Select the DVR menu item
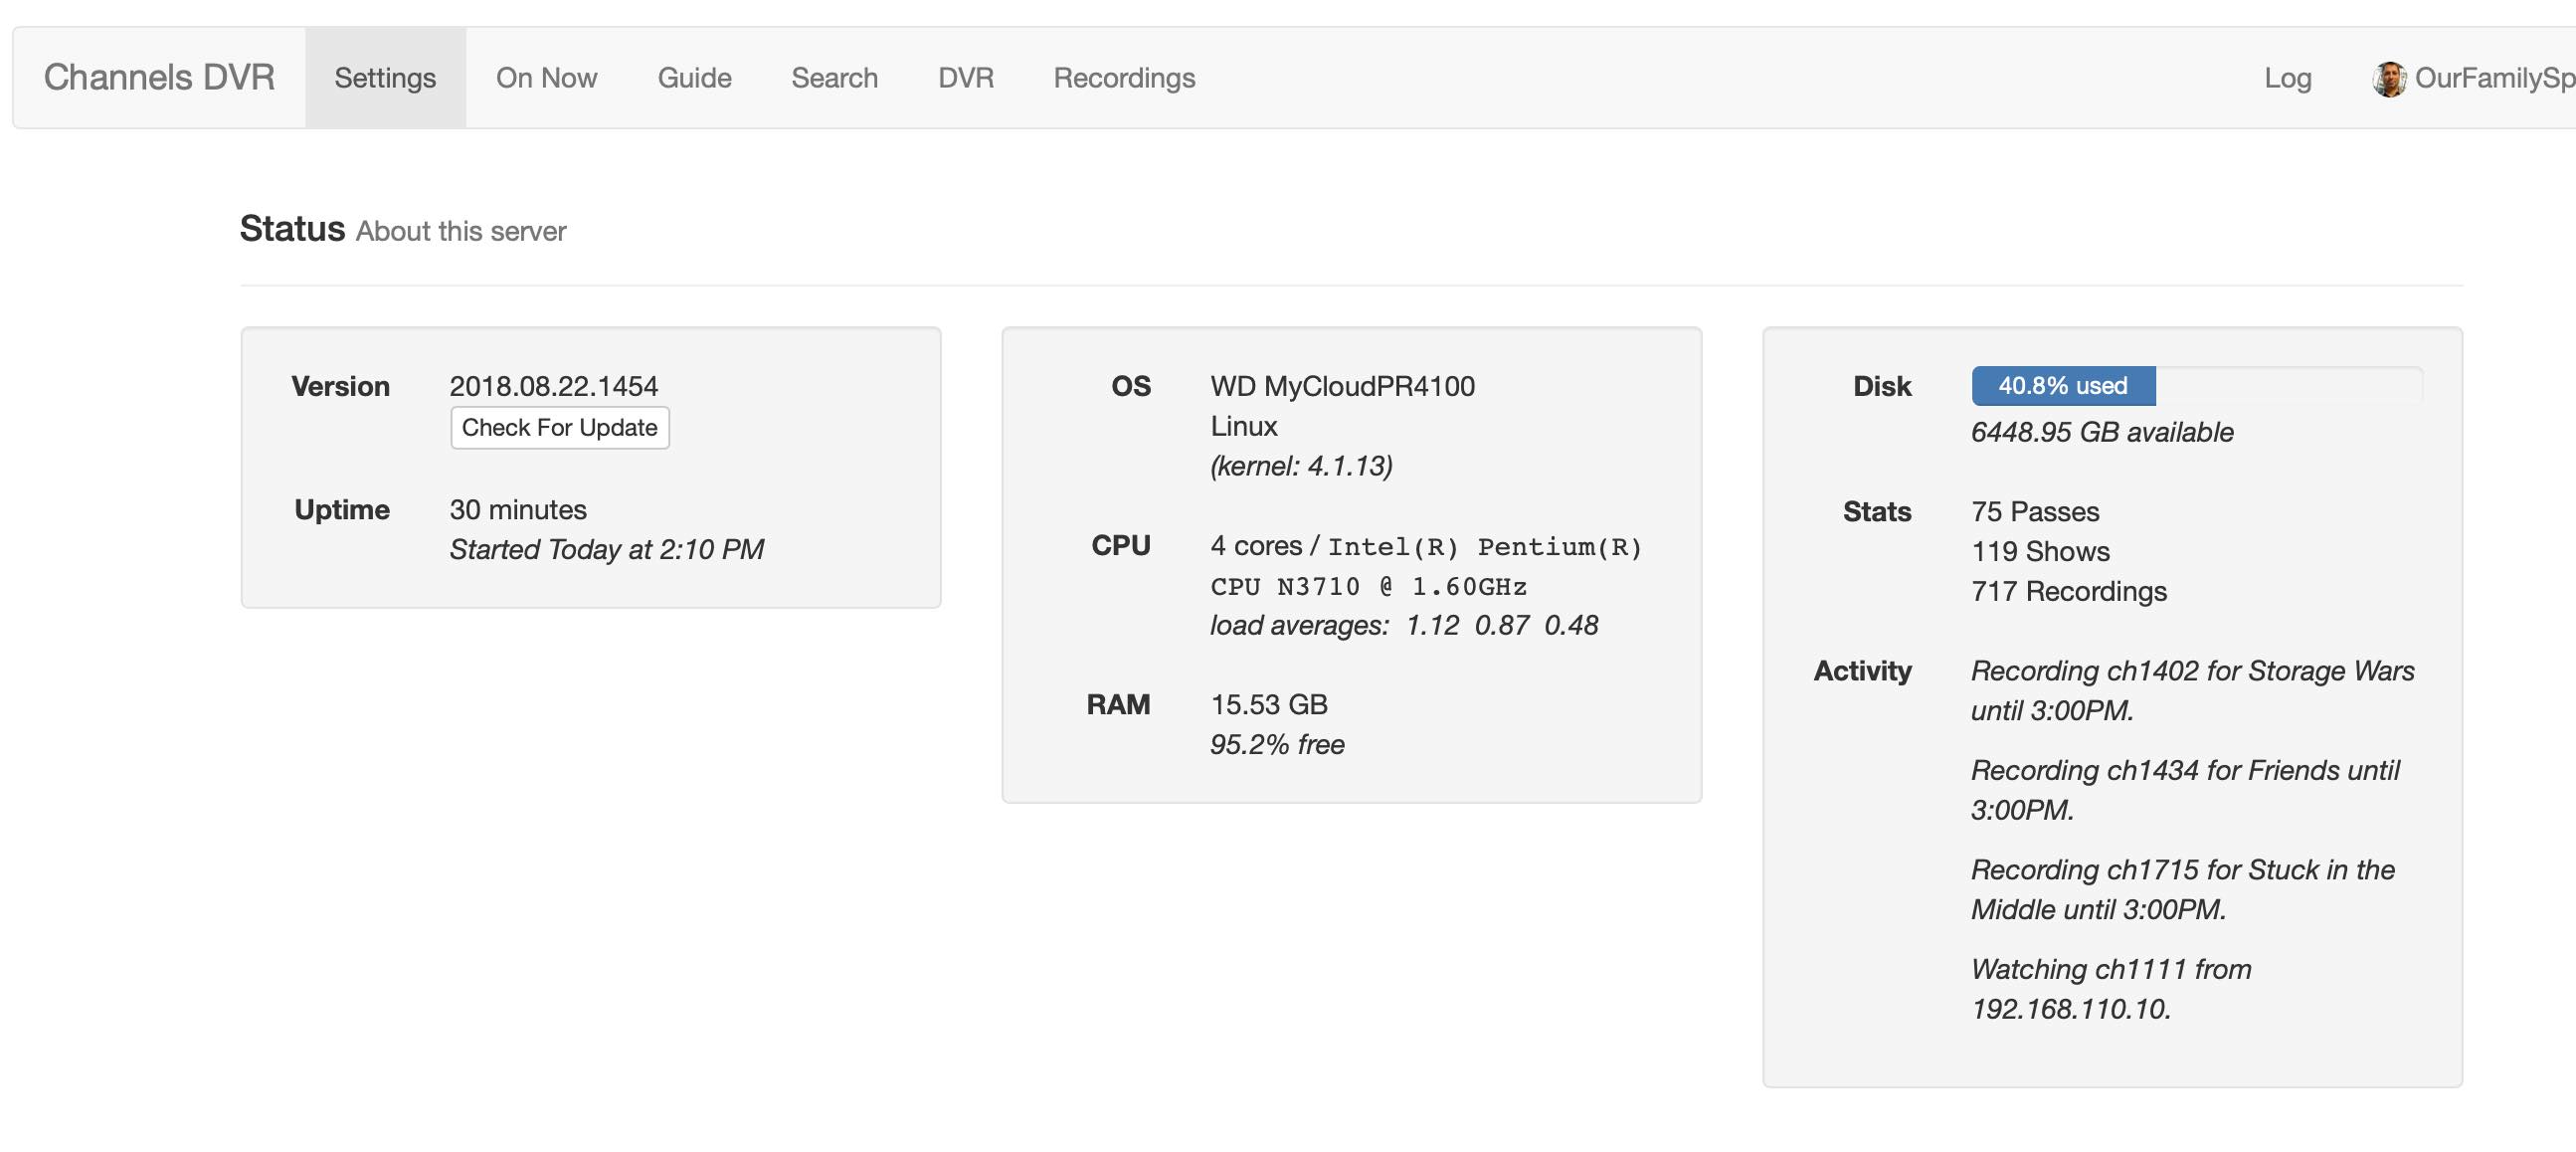 pos(965,78)
